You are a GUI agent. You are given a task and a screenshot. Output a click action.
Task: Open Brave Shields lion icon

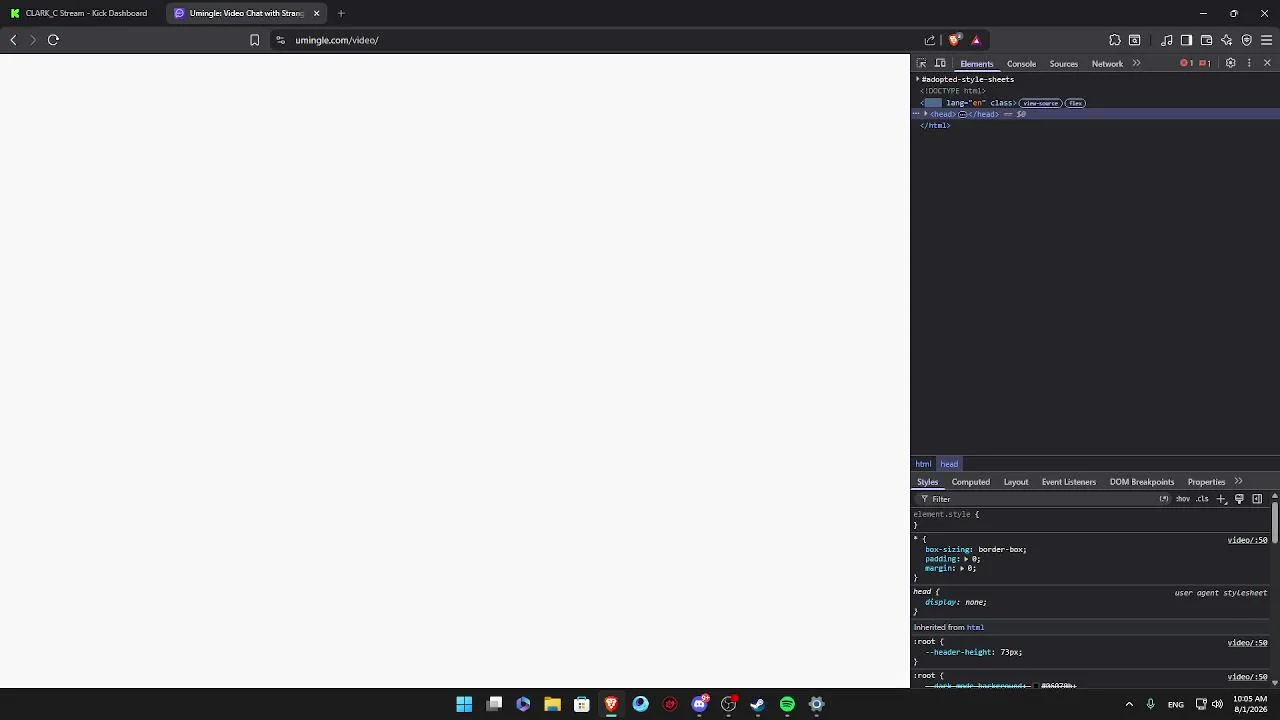click(954, 40)
